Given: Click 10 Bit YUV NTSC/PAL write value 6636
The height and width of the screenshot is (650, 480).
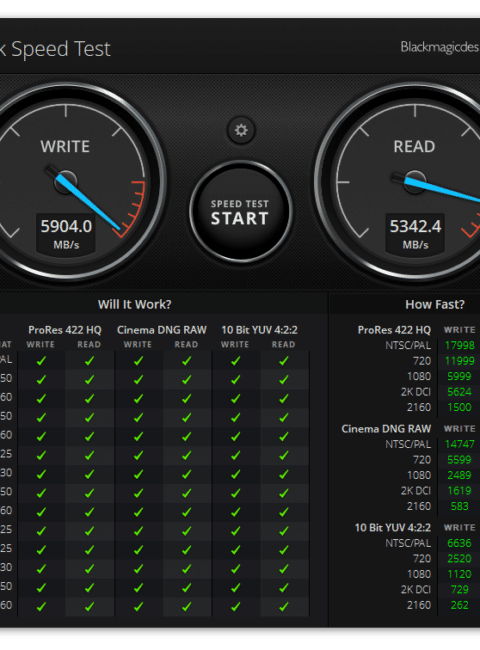Looking at the screenshot, I should coord(459,543).
